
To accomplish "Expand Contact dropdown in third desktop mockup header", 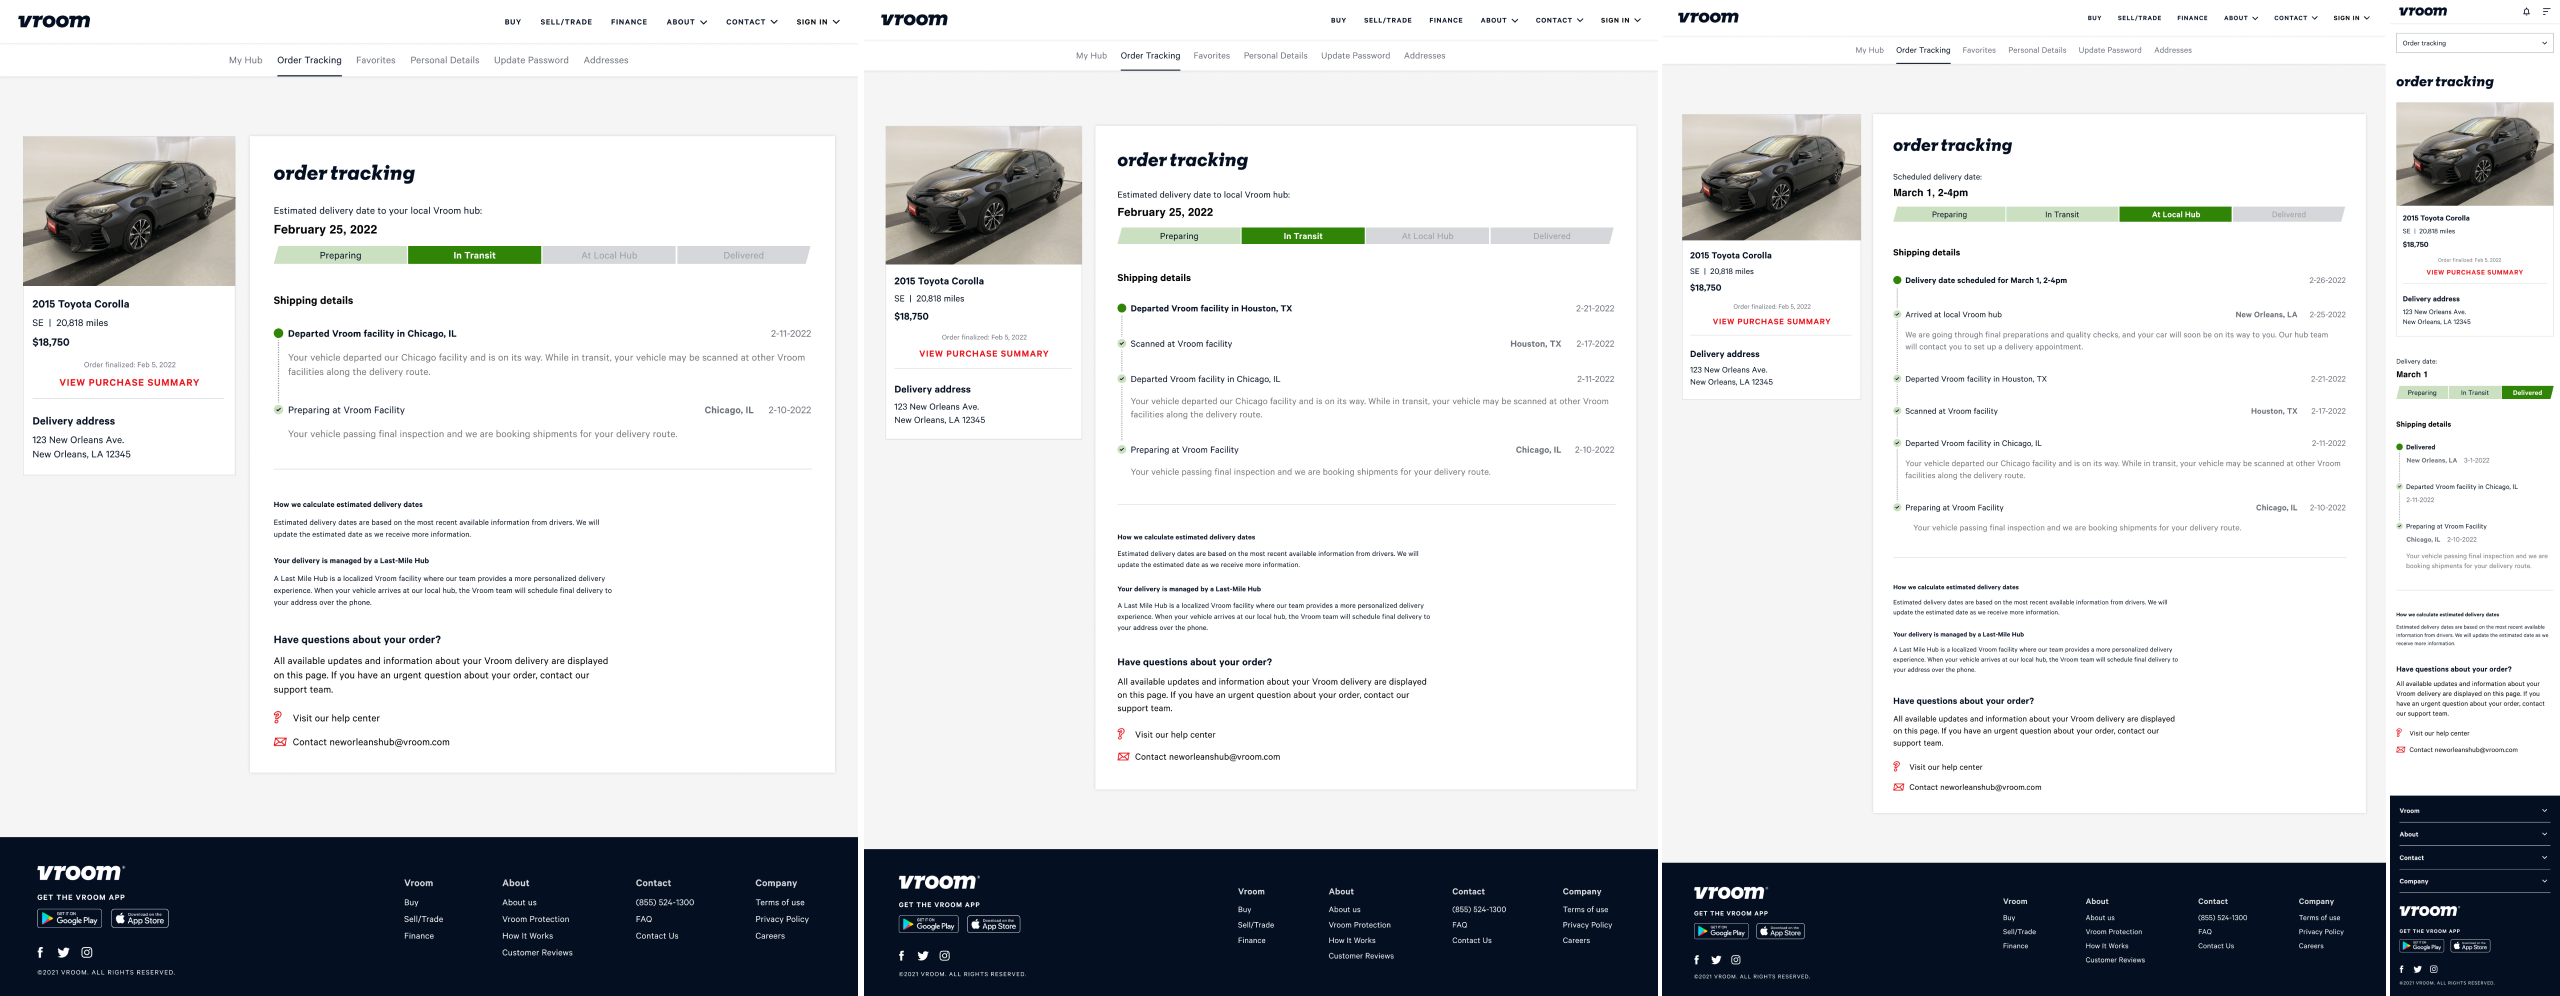I will coord(2295,18).
